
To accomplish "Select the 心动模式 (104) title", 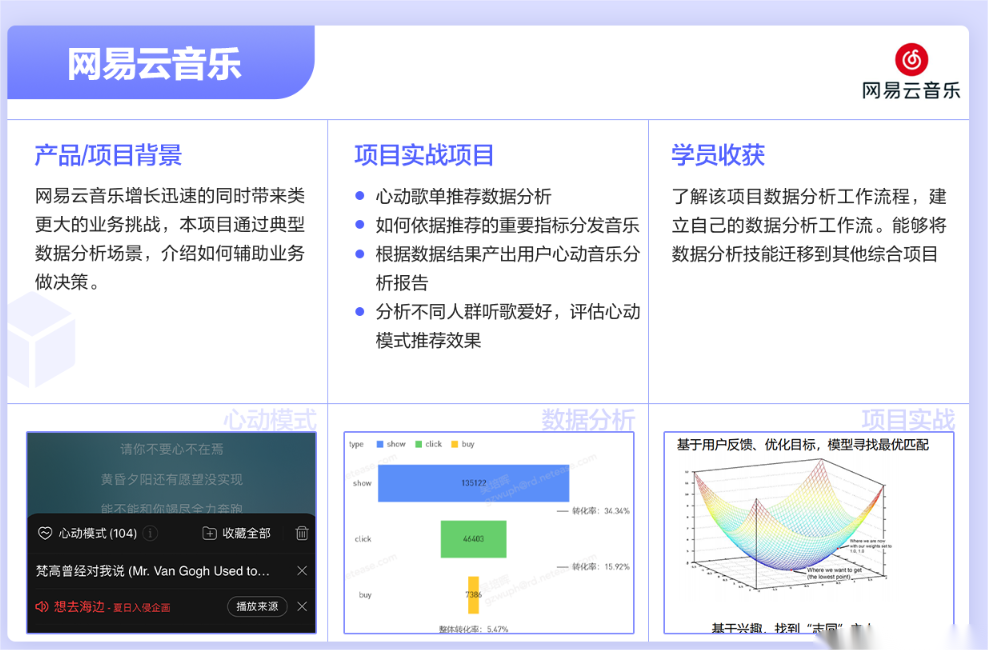I will click(98, 533).
